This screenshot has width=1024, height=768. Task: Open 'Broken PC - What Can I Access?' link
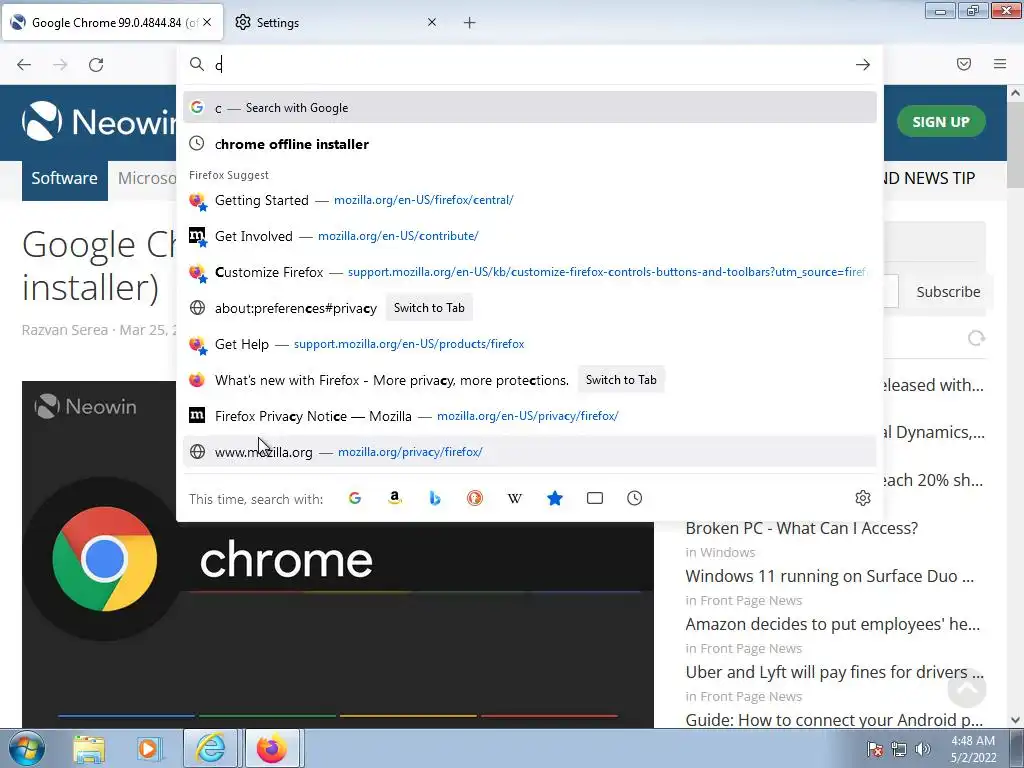[x=801, y=528]
